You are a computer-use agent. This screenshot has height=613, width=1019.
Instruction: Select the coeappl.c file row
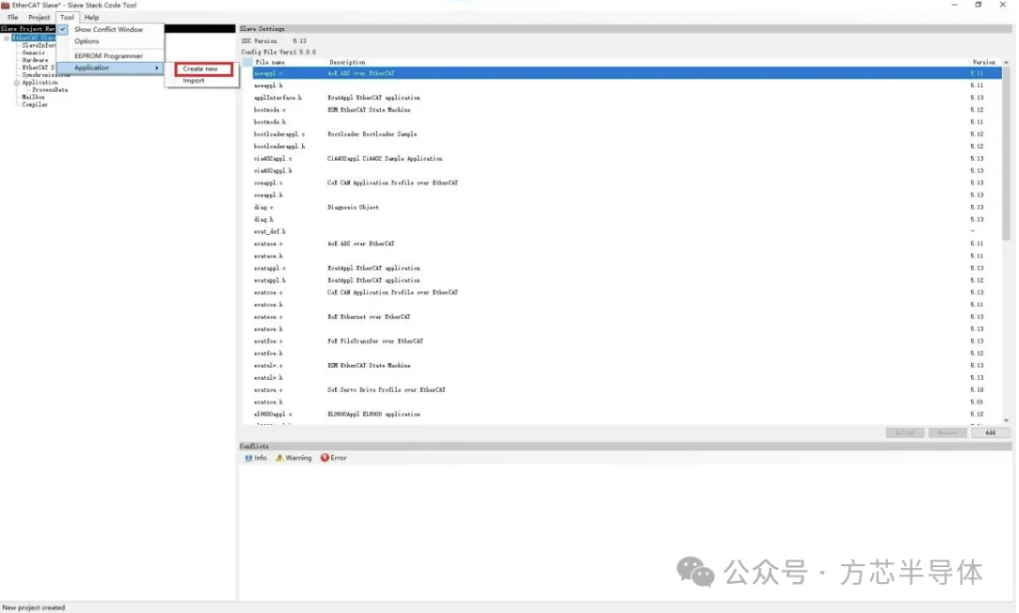[x=627, y=183]
